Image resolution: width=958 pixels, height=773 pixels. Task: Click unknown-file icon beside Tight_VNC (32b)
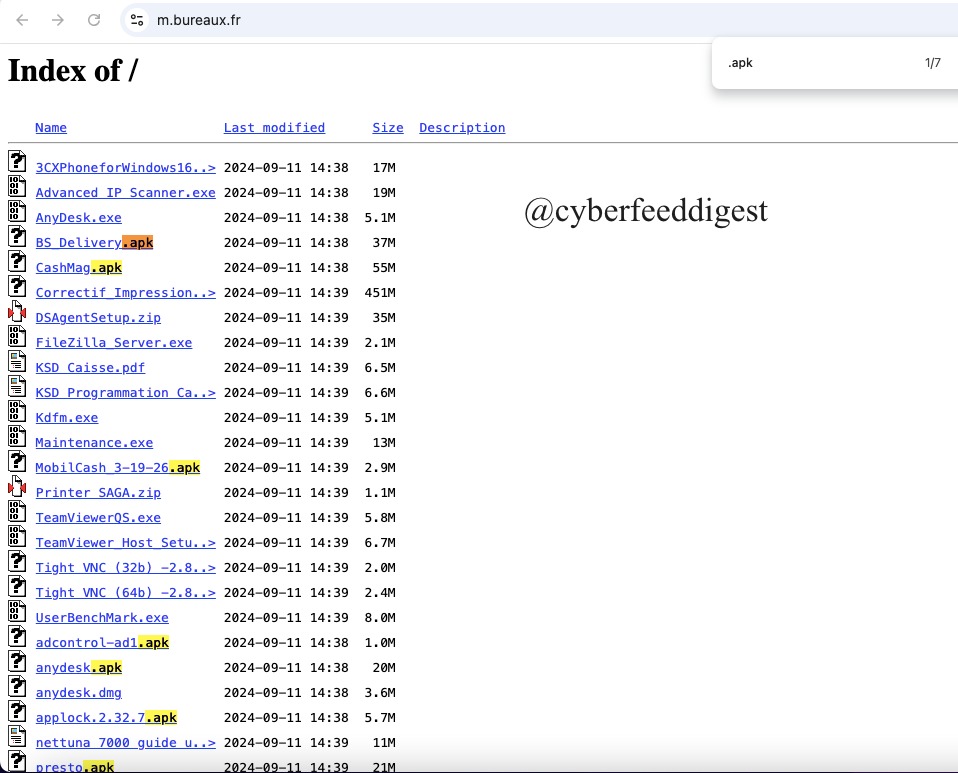point(17,562)
